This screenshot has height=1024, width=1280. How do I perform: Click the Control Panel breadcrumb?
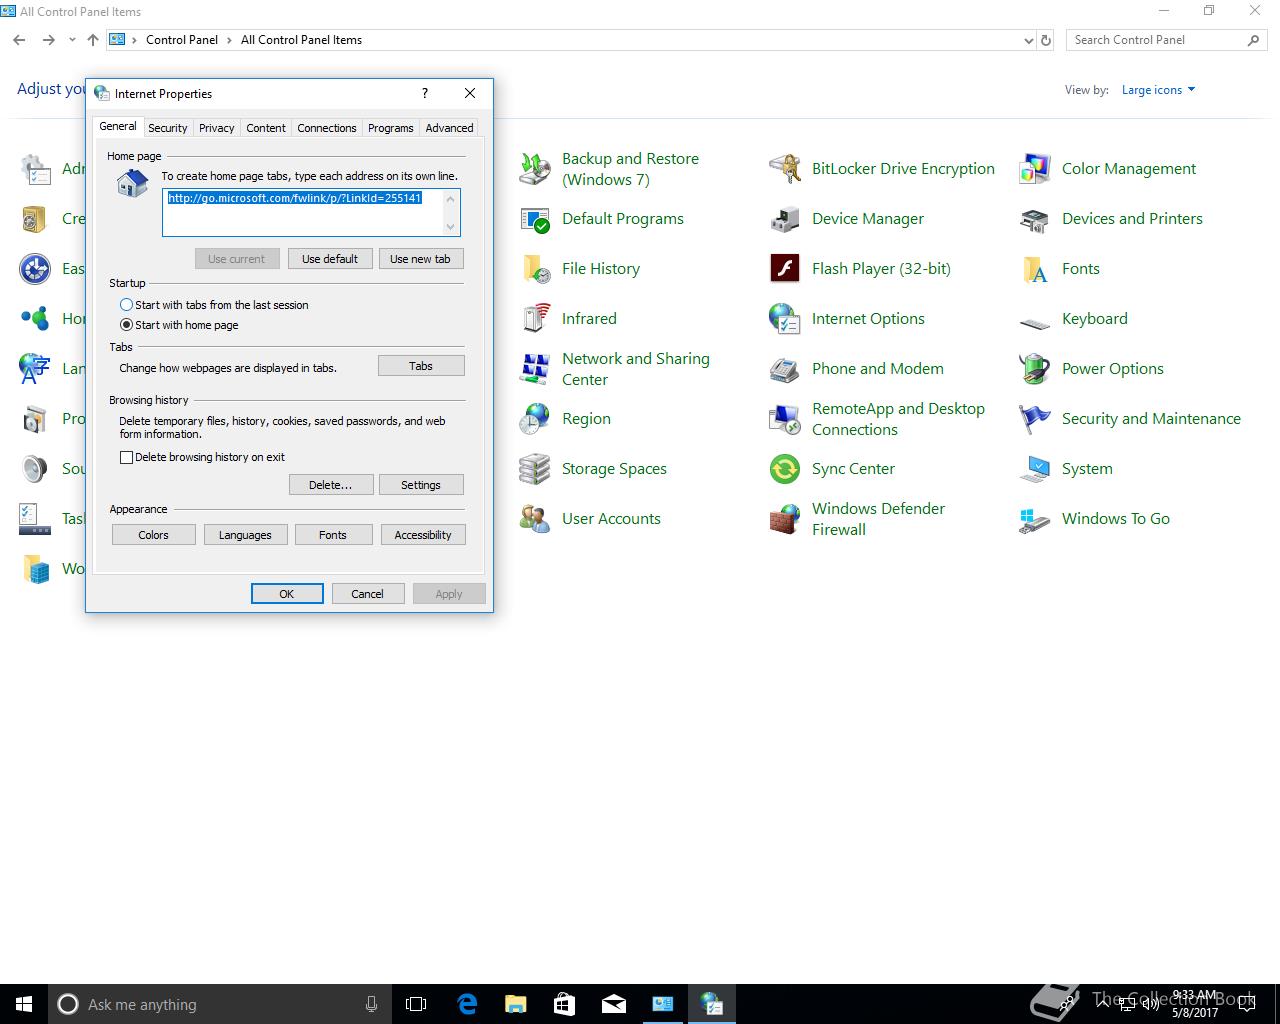click(182, 40)
